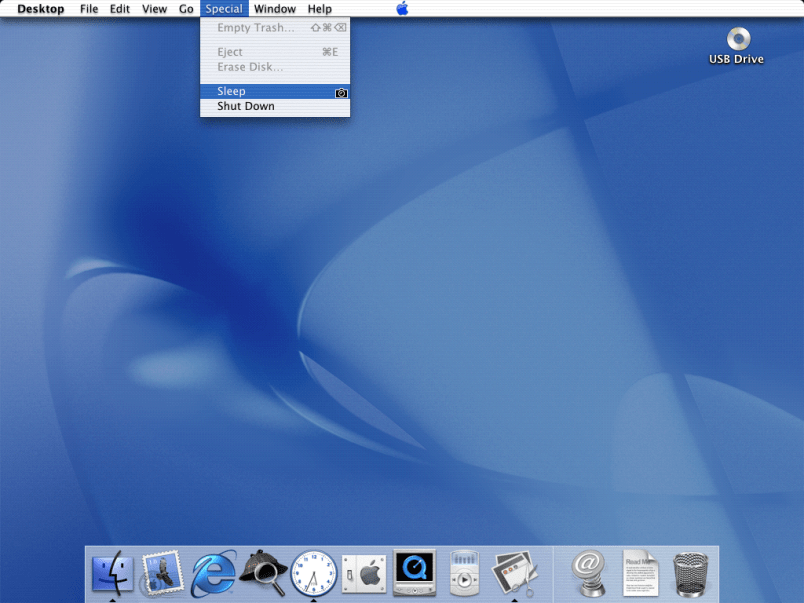This screenshot has height=603, width=804.
Task: Choose Sleep from the Special menu
Action: tap(231, 91)
